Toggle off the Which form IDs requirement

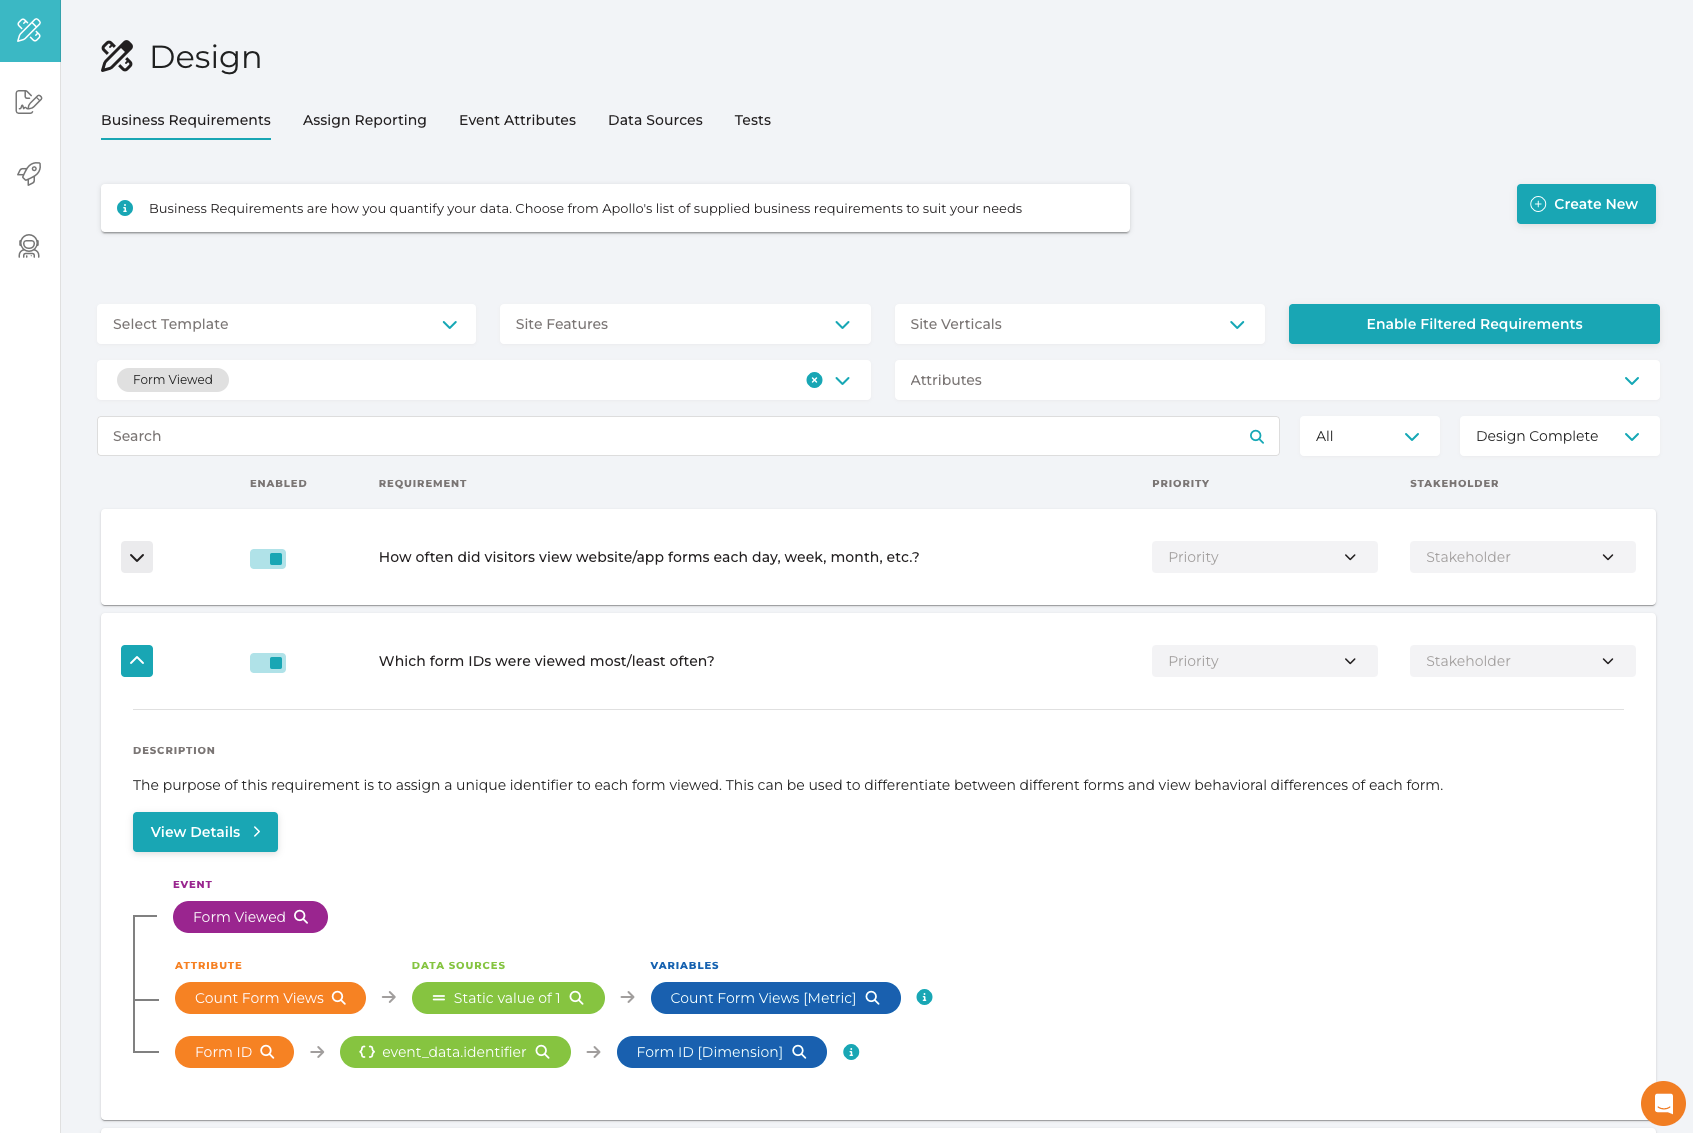[x=267, y=661]
